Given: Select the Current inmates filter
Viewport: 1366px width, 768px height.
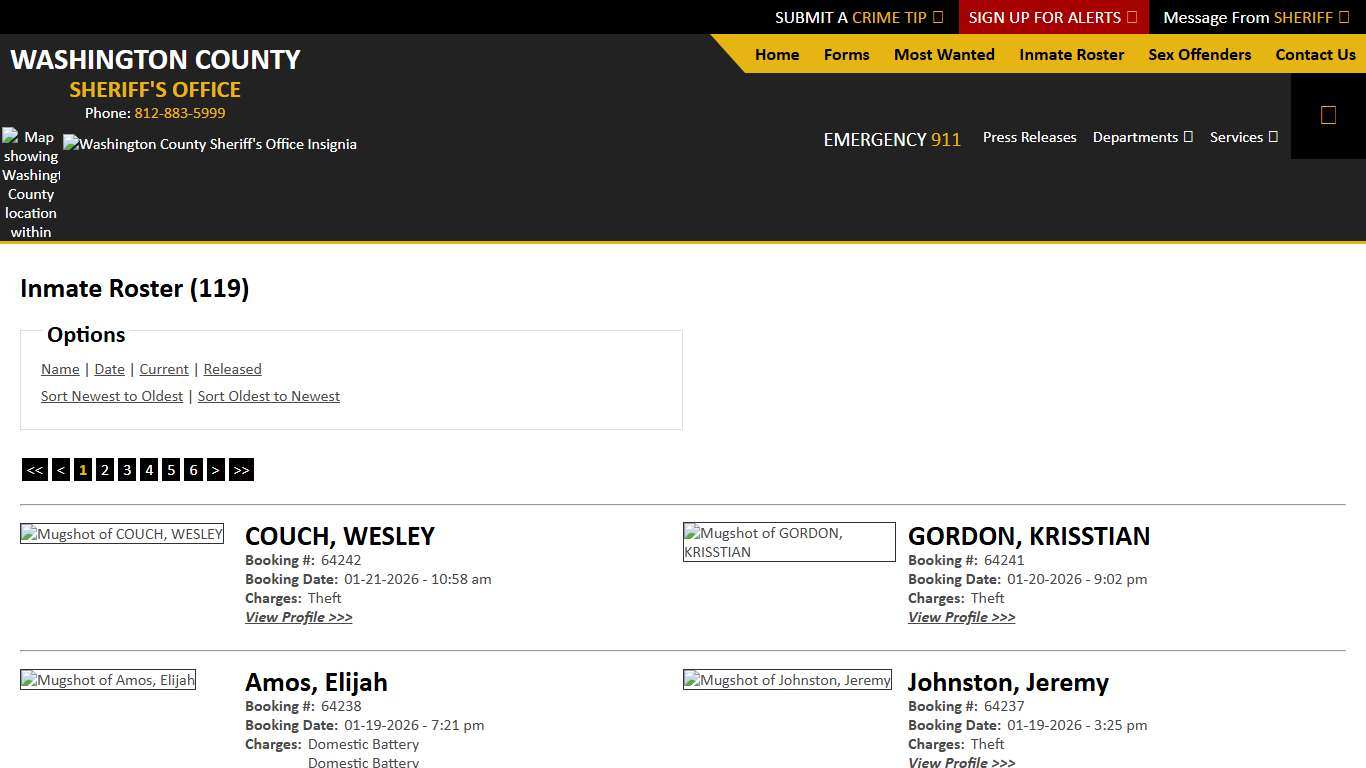Looking at the screenshot, I should [163, 369].
